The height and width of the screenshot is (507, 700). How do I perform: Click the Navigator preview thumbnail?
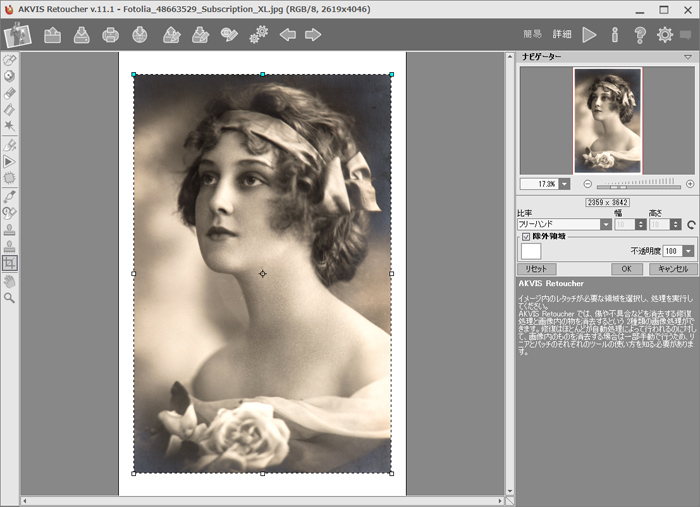coord(608,121)
